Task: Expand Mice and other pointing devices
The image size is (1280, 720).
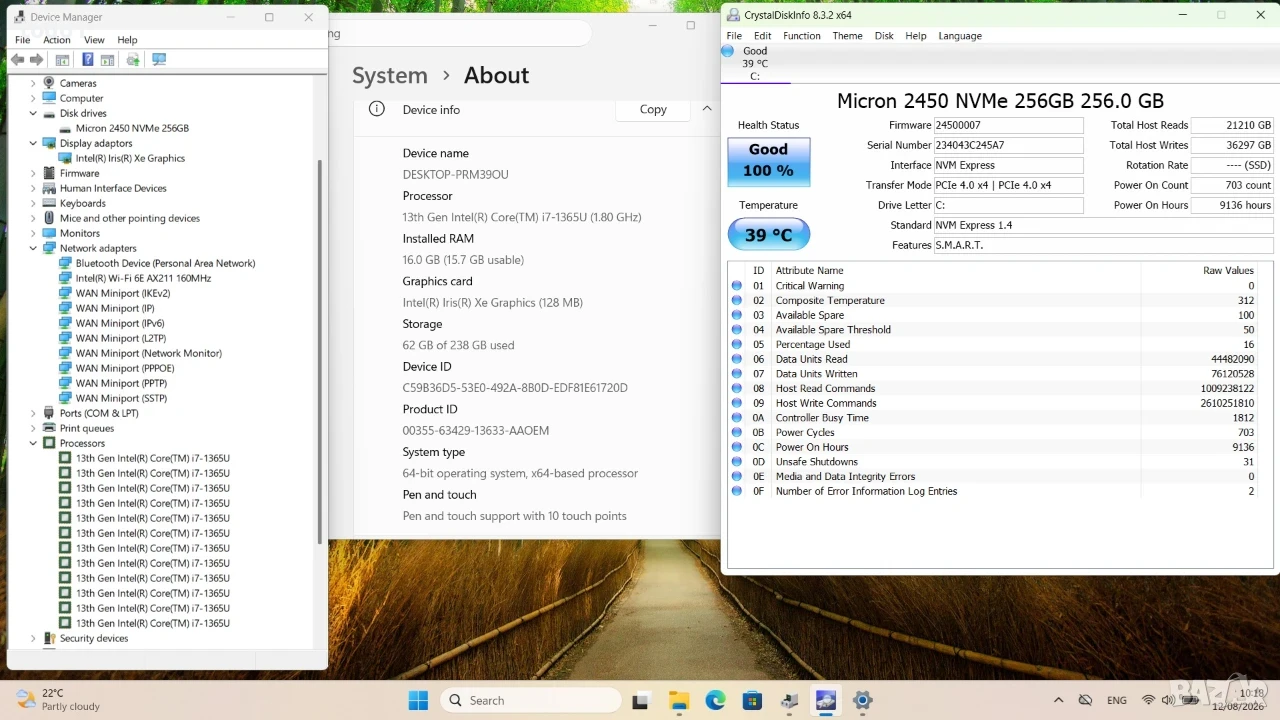Action: (33, 218)
